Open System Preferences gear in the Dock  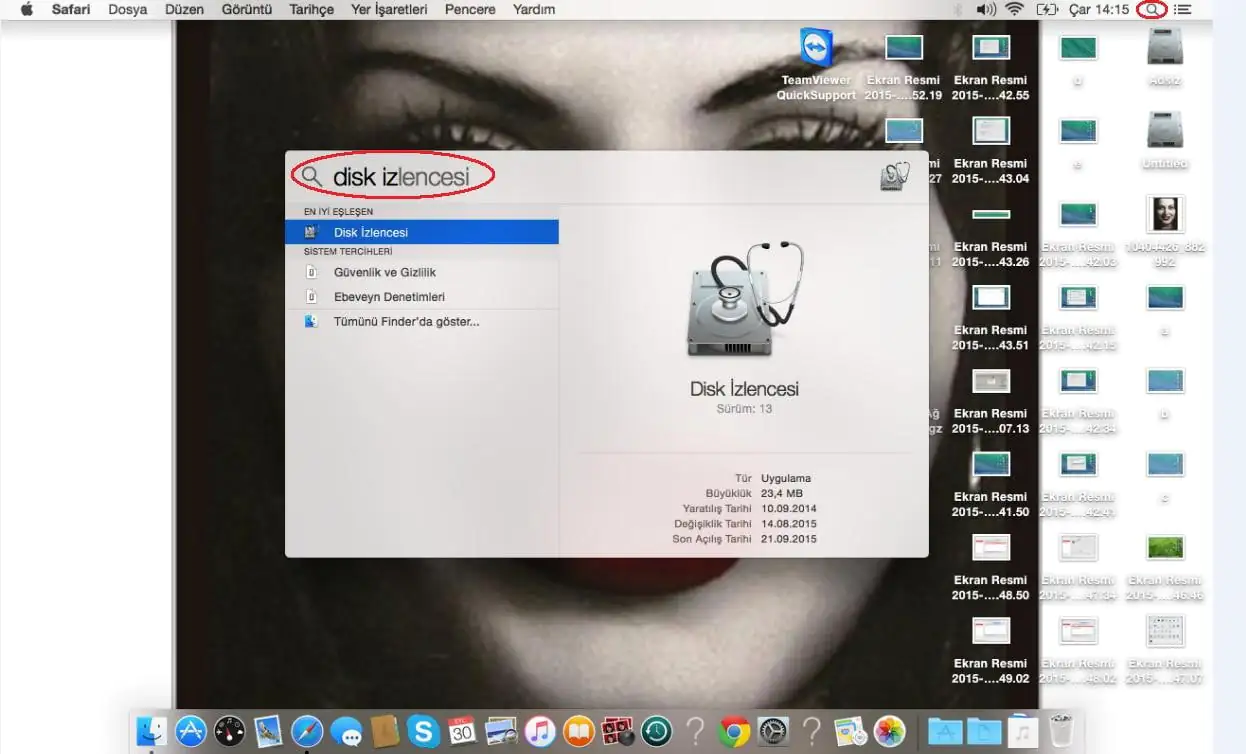[x=773, y=732]
